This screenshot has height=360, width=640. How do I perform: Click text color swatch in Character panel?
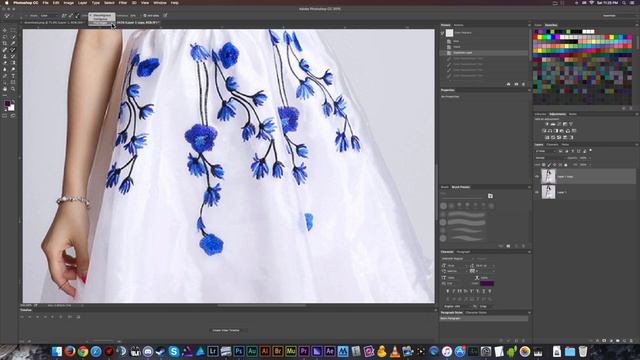tap(487, 283)
